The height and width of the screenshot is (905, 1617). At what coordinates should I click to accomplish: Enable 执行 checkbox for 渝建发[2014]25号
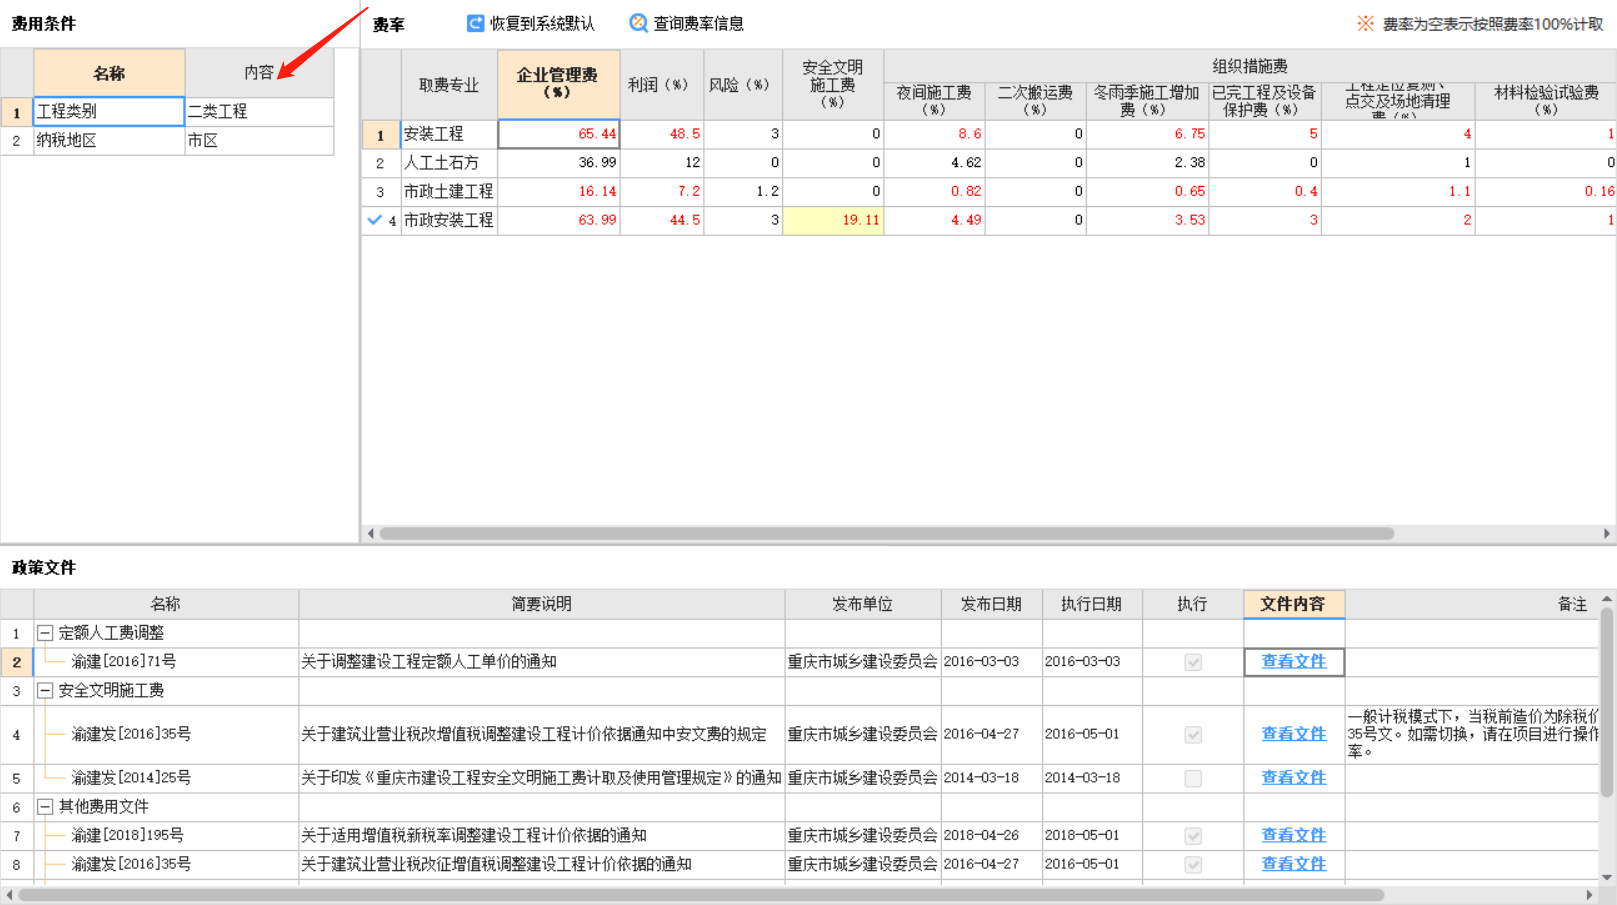point(1193,778)
